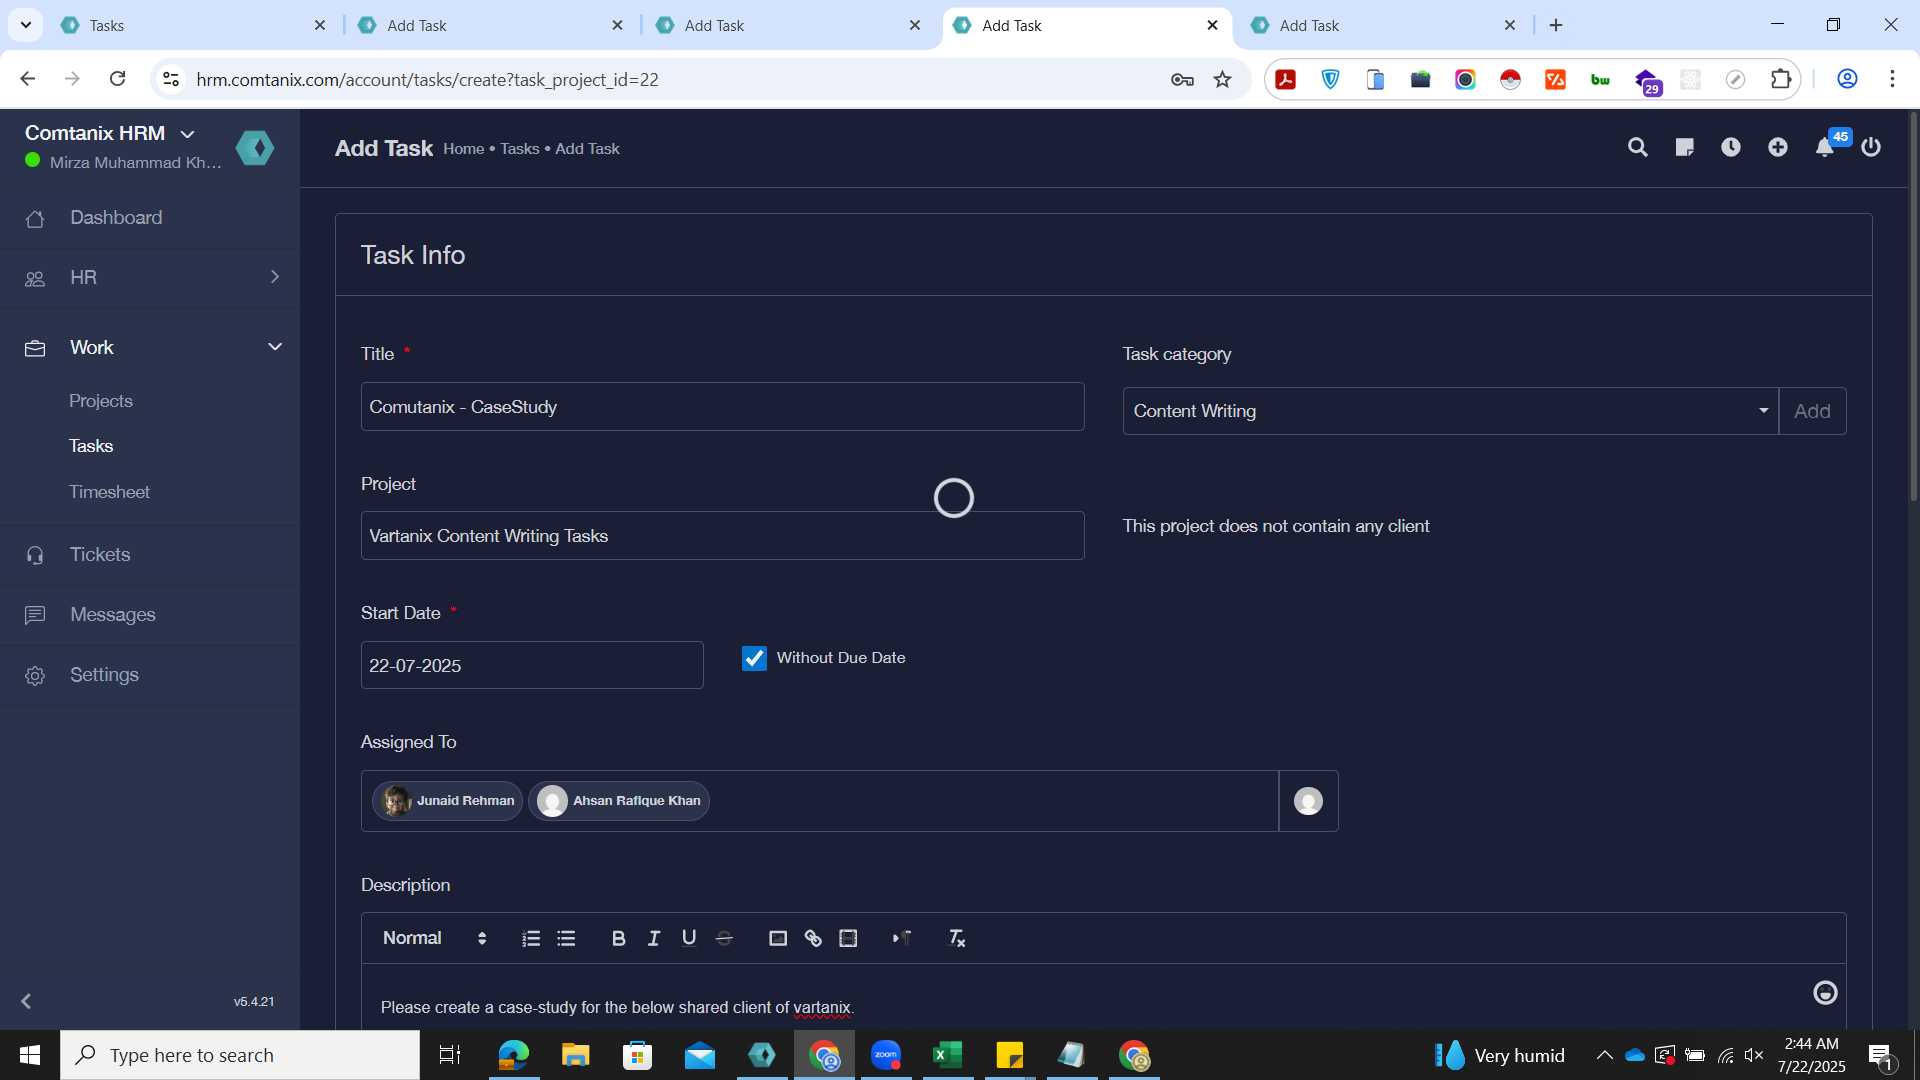
Task: Open the Task category dropdown
Action: [x=1450, y=411]
